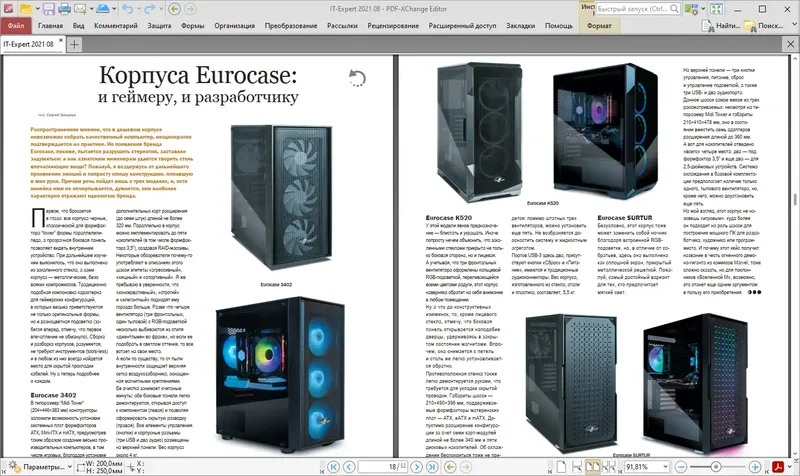Open the Формы ribbon tab

(x=192, y=26)
